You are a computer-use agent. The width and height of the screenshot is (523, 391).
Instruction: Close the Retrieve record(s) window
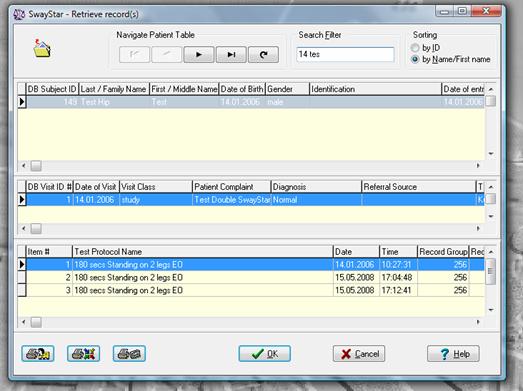[x=486, y=12]
